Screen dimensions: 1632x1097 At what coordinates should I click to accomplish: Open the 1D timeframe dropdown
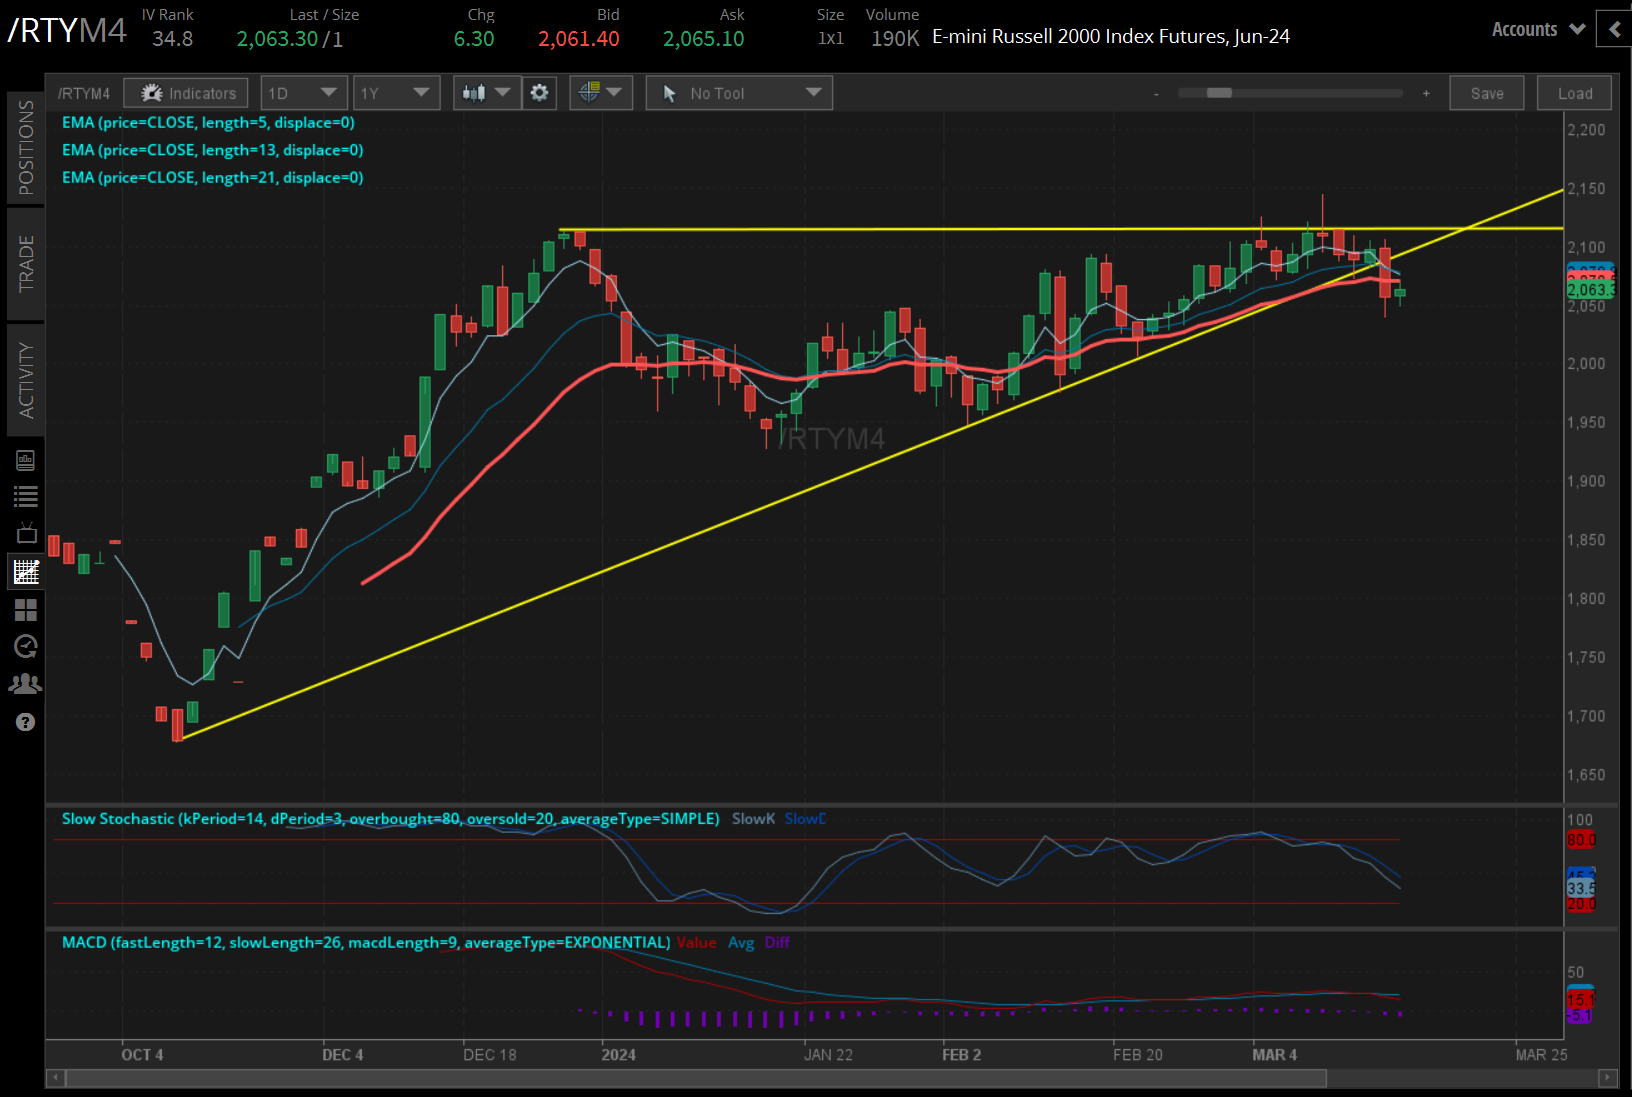point(303,92)
